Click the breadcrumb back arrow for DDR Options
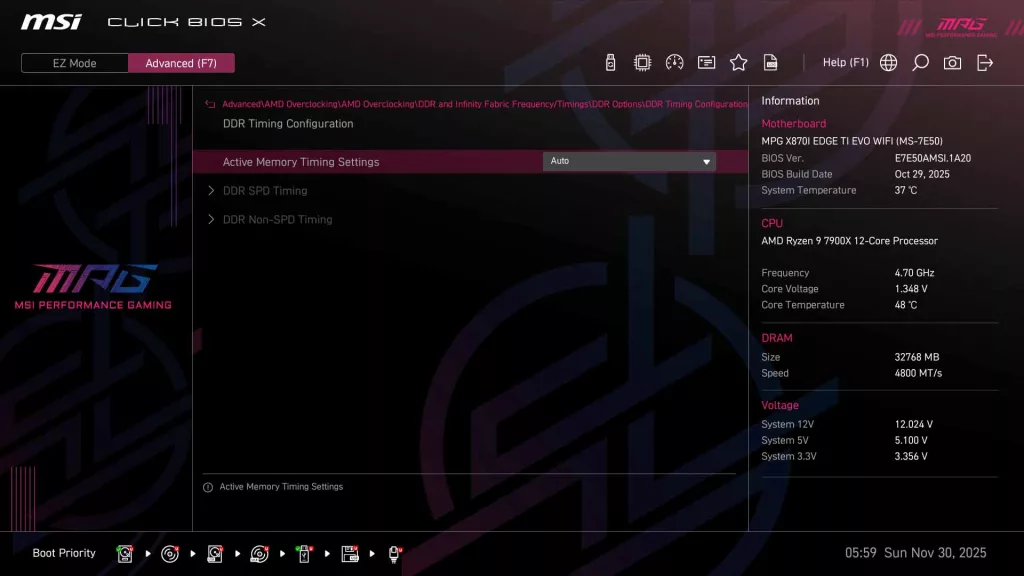The width and height of the screenshot is (1024, 576). tap(210, 103)
